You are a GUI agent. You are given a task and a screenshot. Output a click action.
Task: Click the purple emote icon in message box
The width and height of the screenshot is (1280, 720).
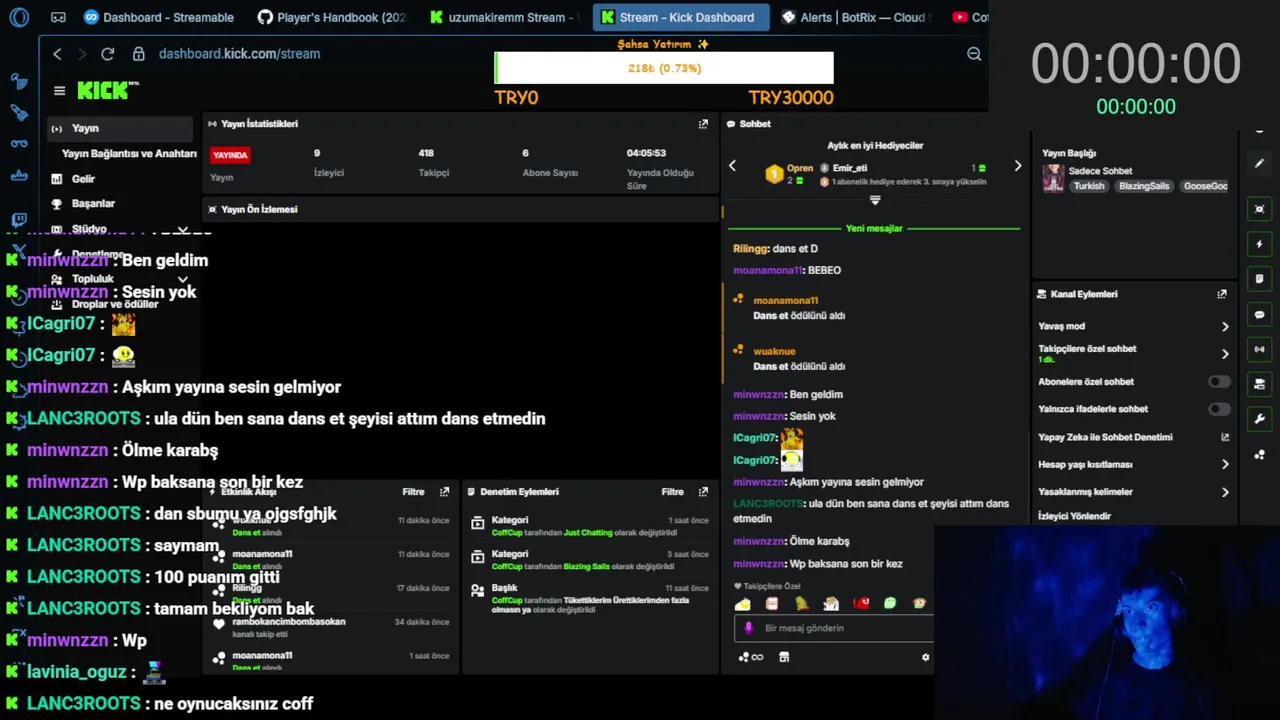(749, 628)
